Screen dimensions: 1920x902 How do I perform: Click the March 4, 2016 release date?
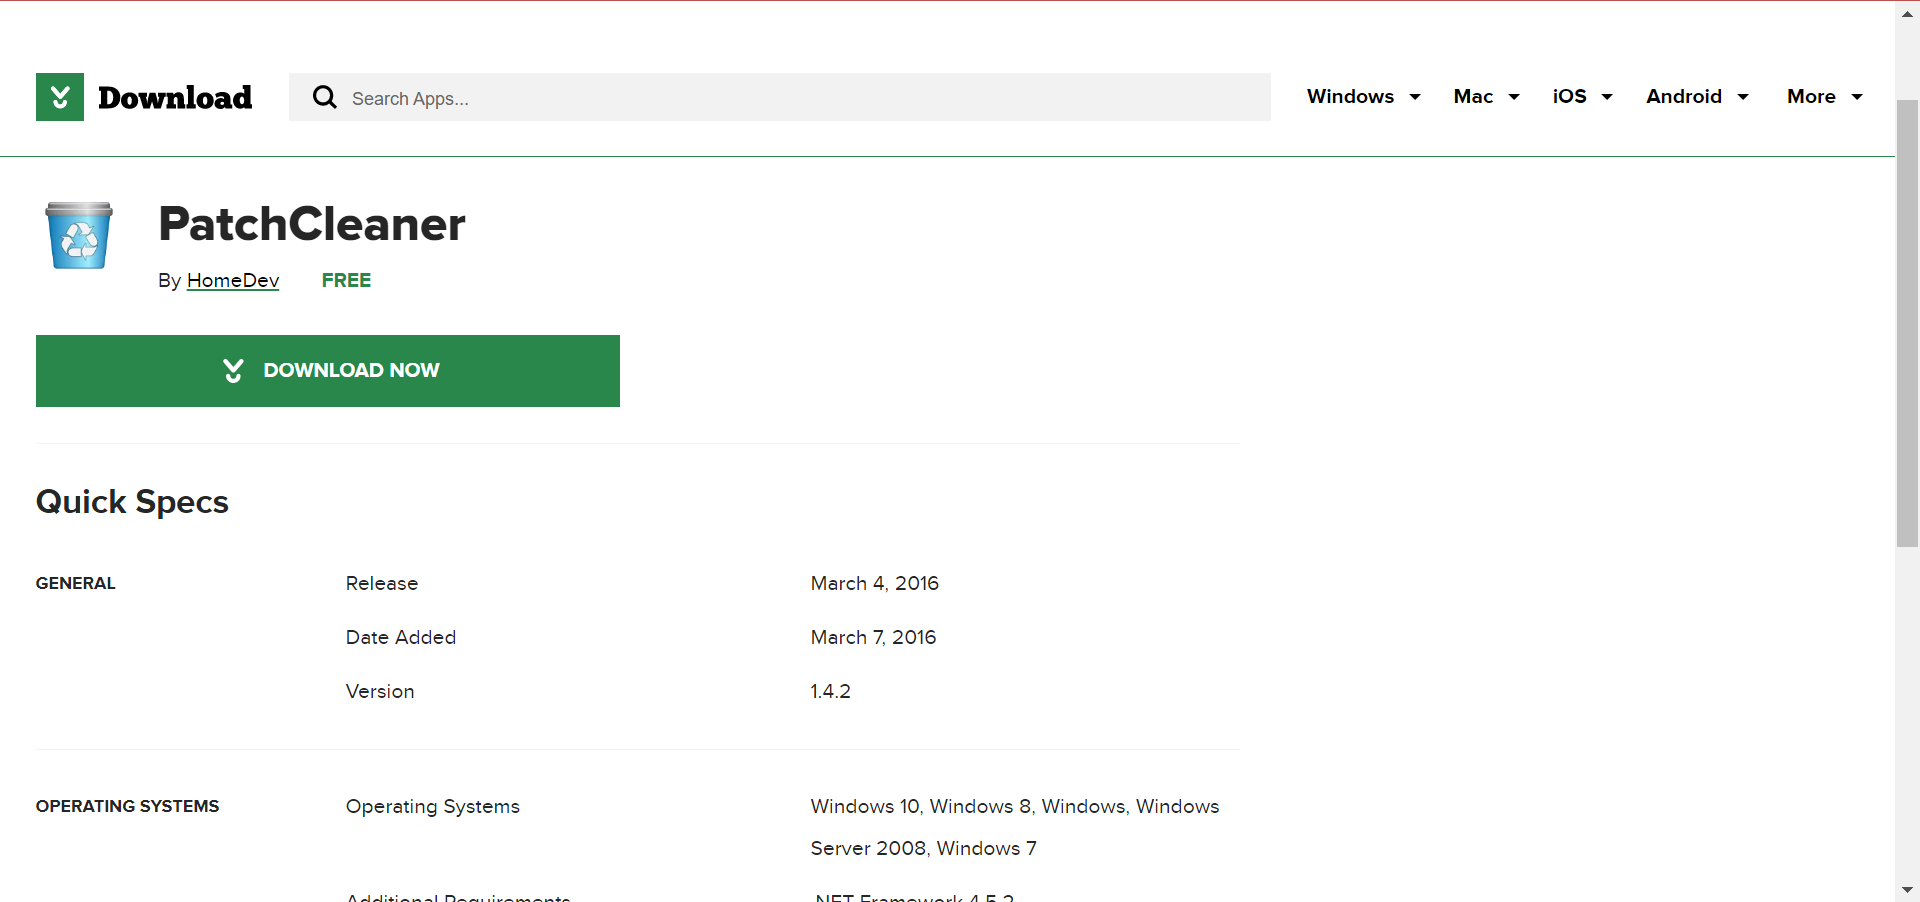click(x=875, y=583)
